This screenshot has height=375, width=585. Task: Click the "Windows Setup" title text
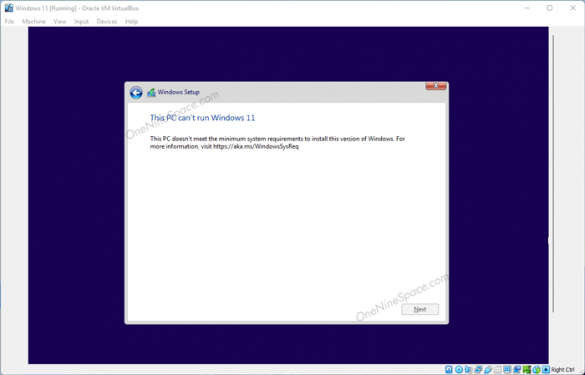coord(178,92)
